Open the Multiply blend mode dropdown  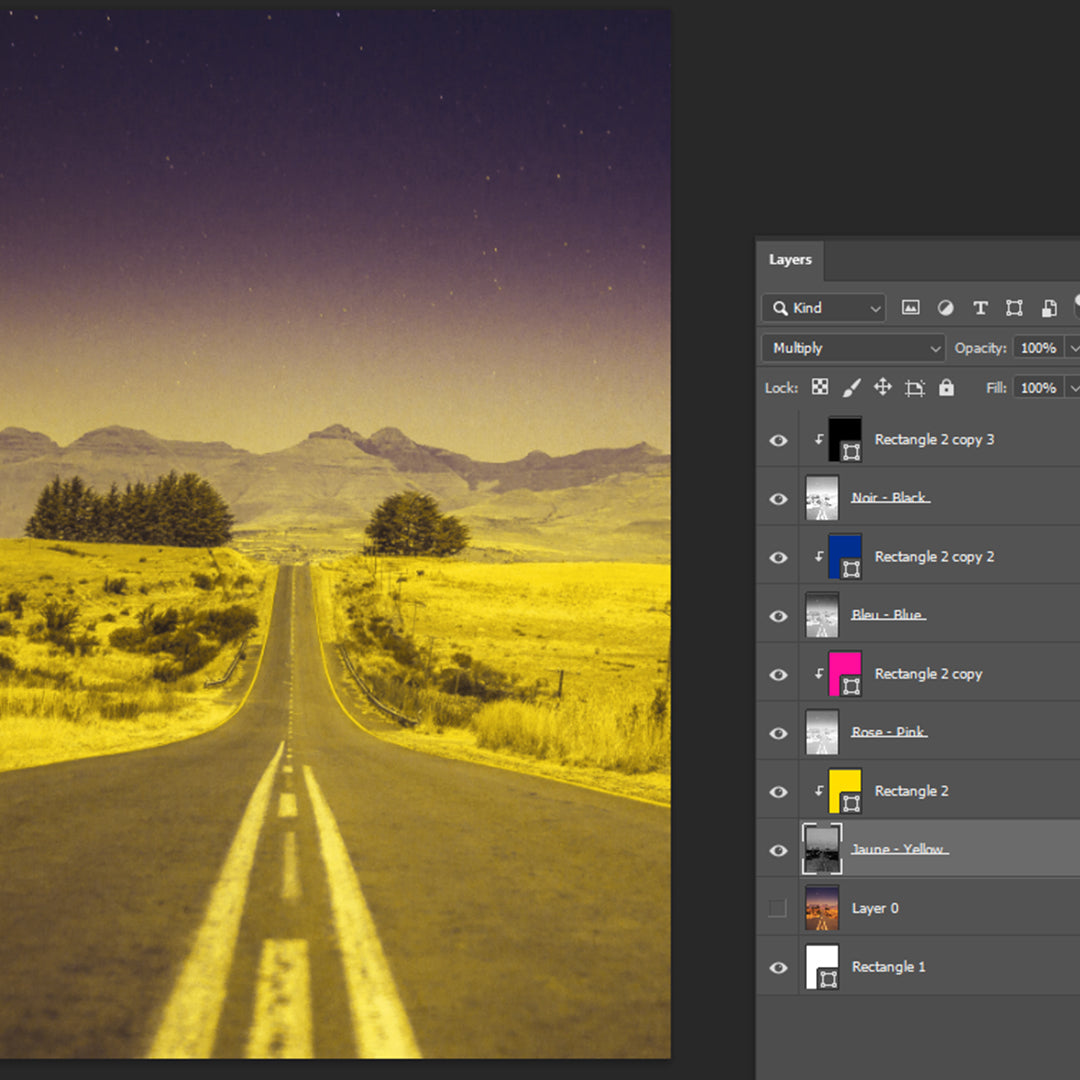tap(852, 348)
